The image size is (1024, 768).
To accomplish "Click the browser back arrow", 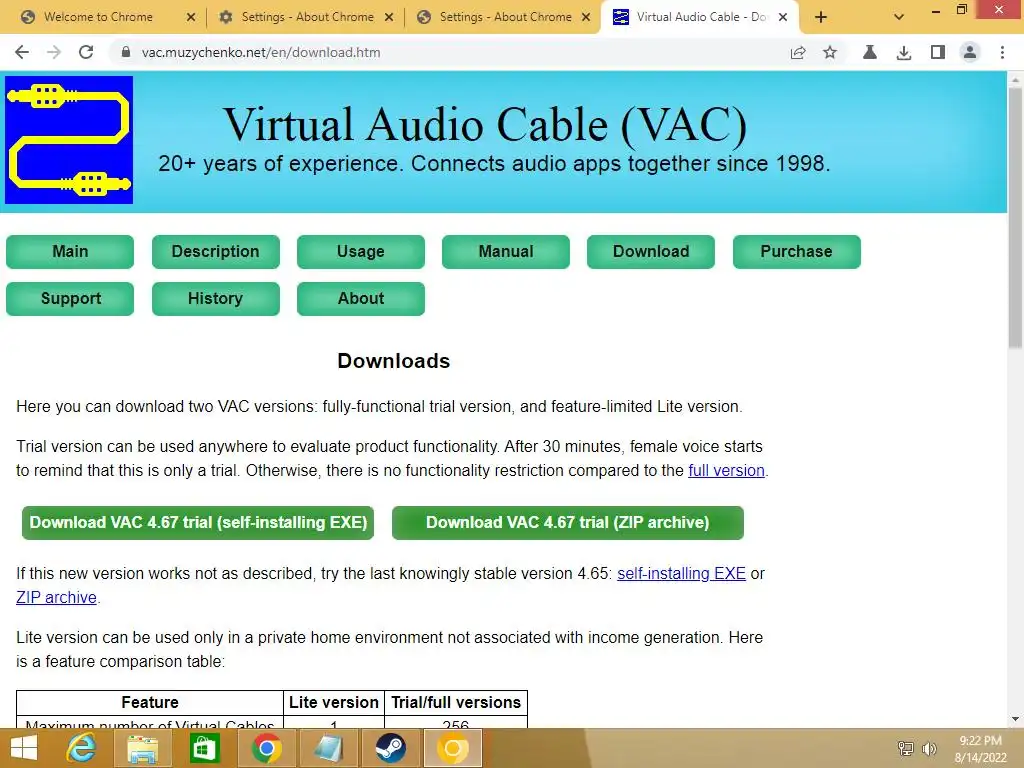I will click(x=22, y=52).
